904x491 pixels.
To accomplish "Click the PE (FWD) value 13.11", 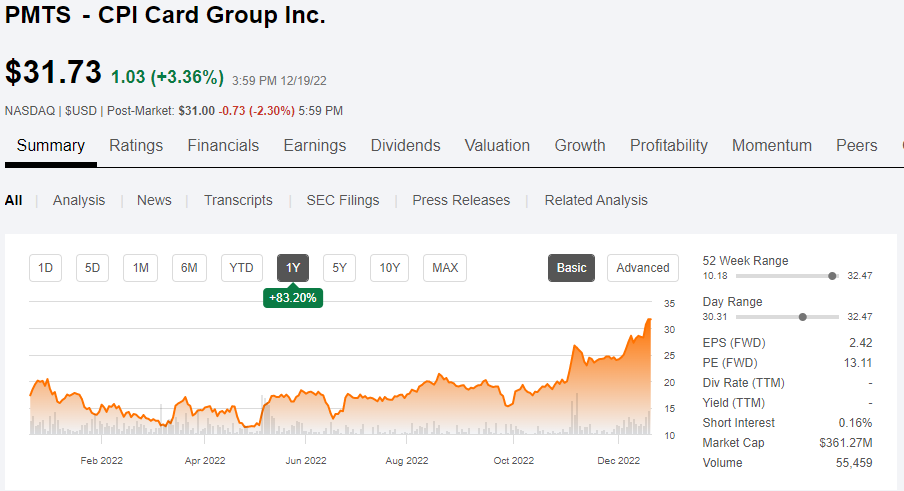I will (x=858, y=363).
